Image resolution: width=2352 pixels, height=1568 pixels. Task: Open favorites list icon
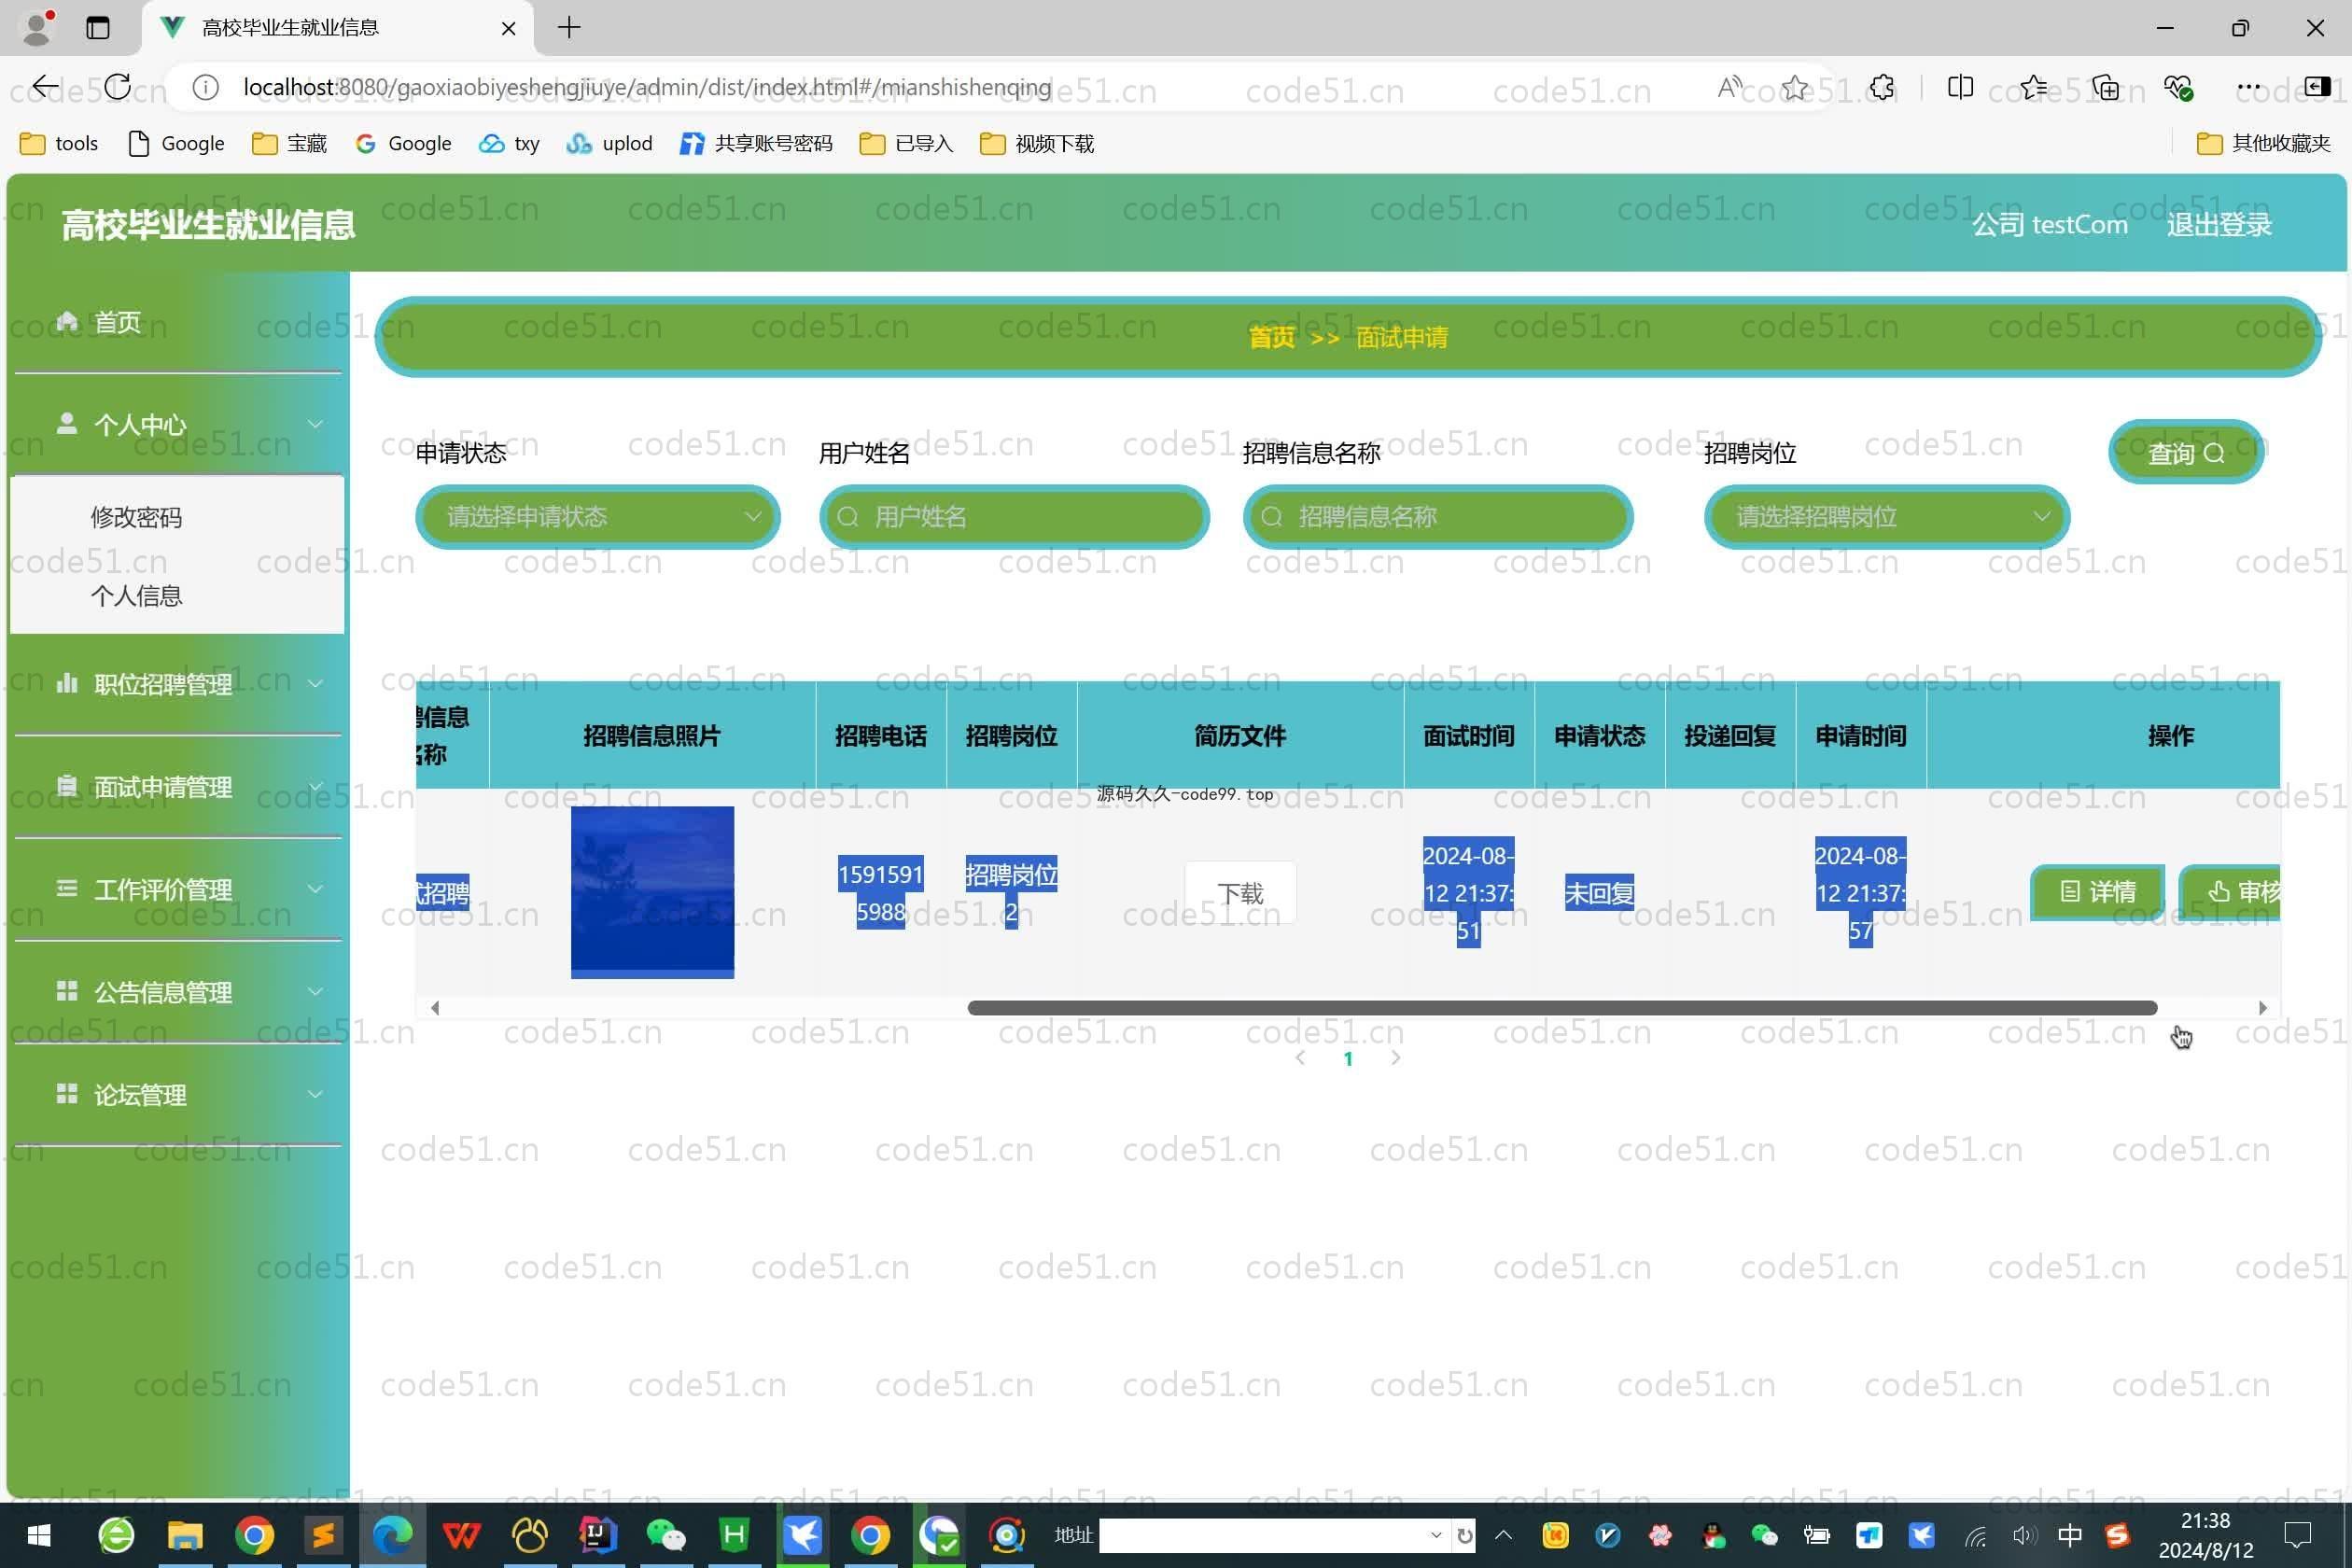coord(2033,88)
